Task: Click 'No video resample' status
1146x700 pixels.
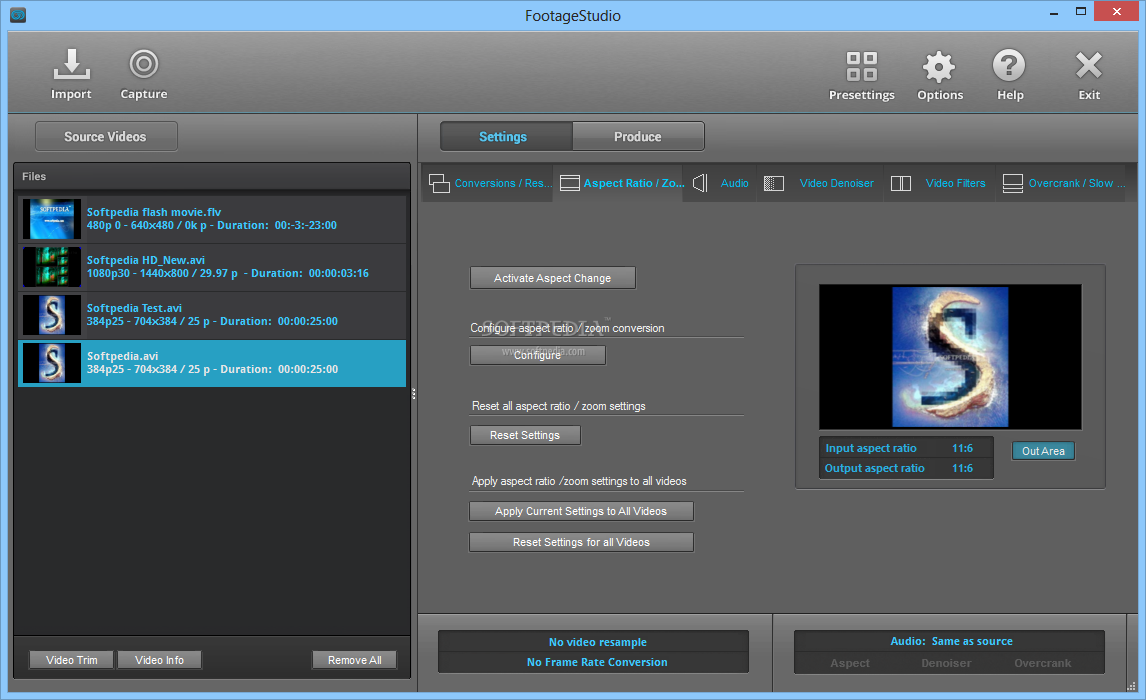Action: click(597, 642)
